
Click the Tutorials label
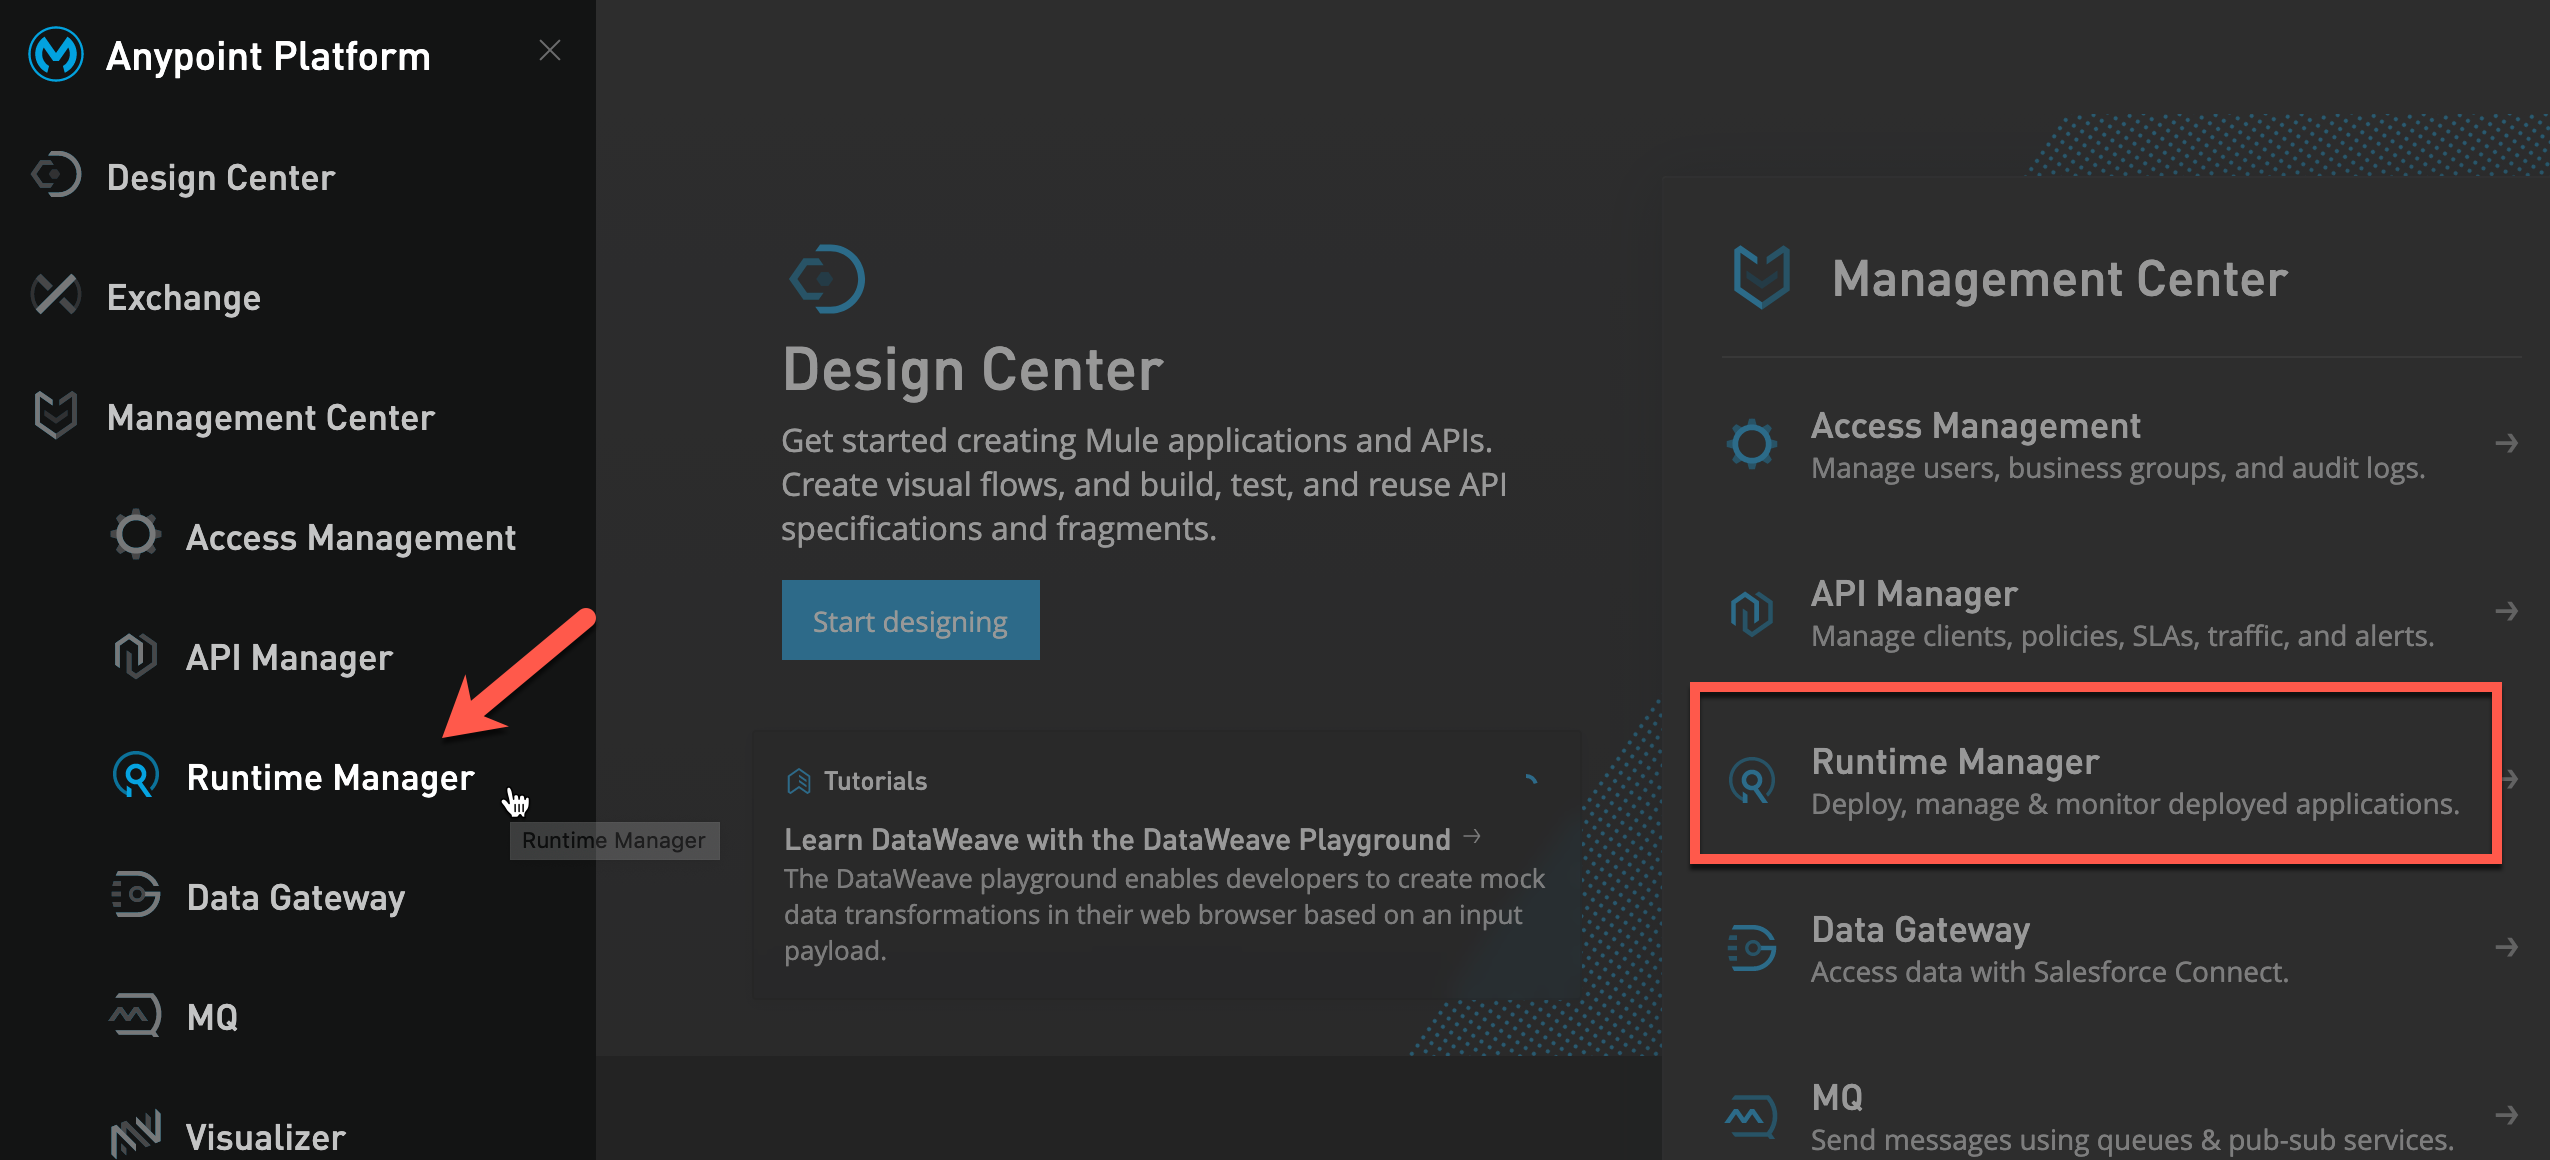[x=875, y=781]
